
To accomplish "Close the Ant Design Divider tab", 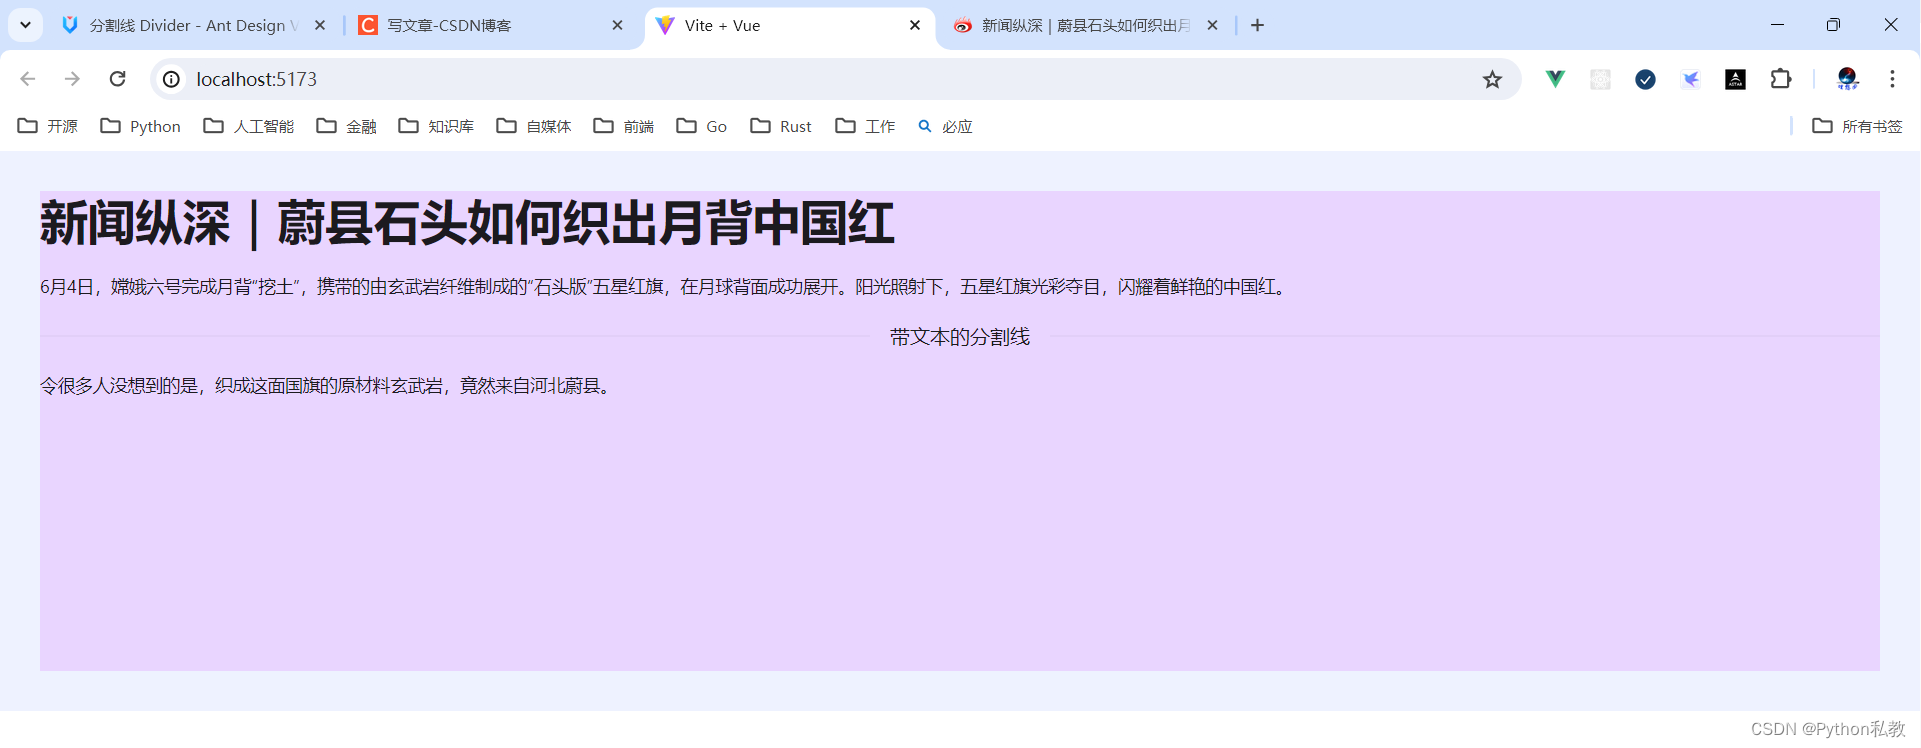I will click(x=320, y=25).
